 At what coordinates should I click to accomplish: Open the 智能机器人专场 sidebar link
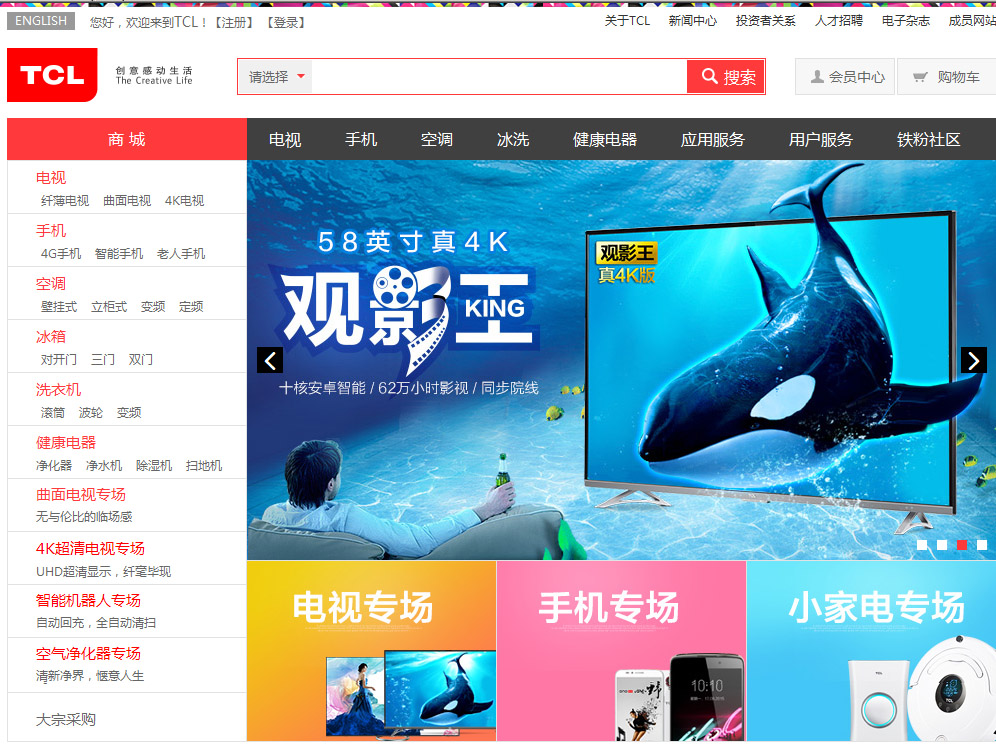point(88,600)
